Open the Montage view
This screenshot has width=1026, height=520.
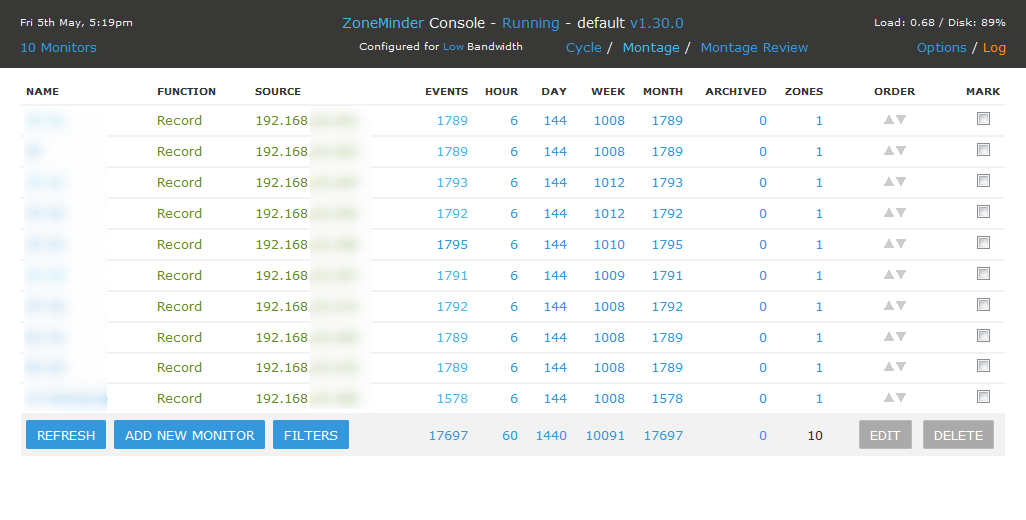pyautogui.click(x=650, y=47)
